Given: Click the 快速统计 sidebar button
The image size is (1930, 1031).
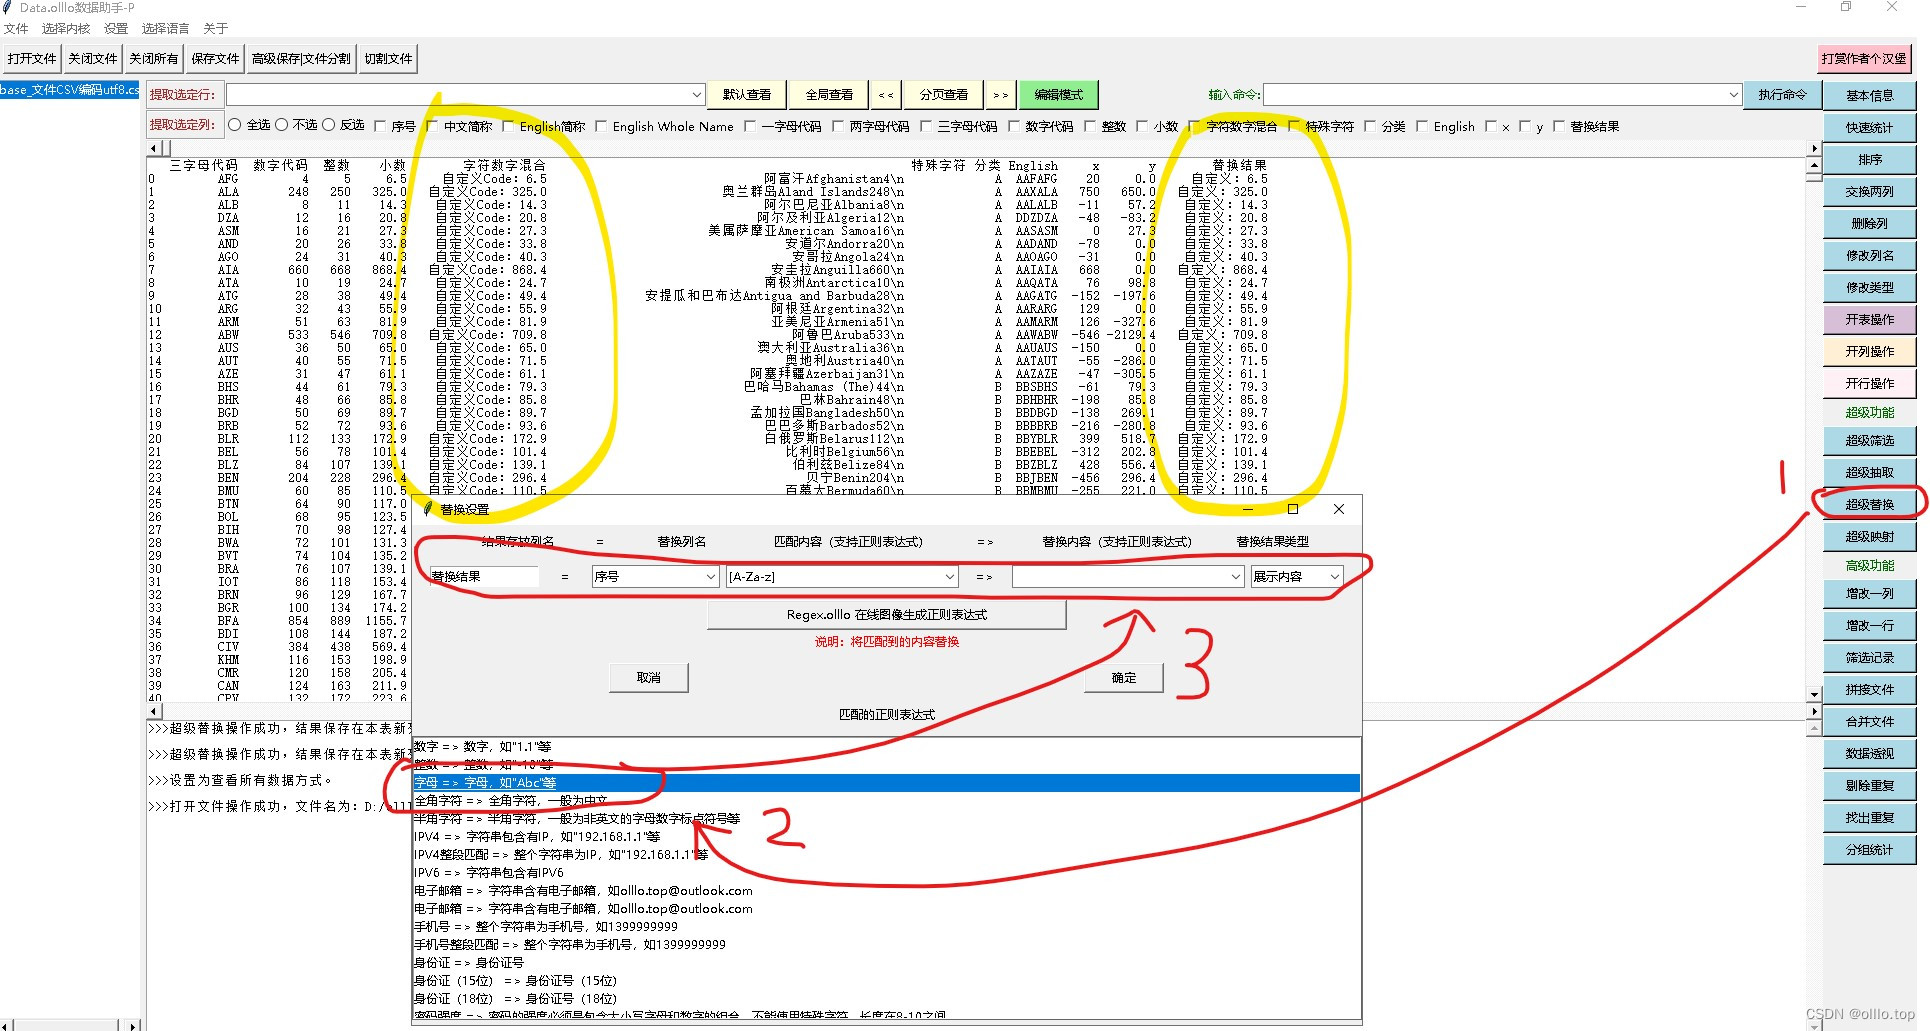Looking at the screenshot, I should click(1869, 128).
